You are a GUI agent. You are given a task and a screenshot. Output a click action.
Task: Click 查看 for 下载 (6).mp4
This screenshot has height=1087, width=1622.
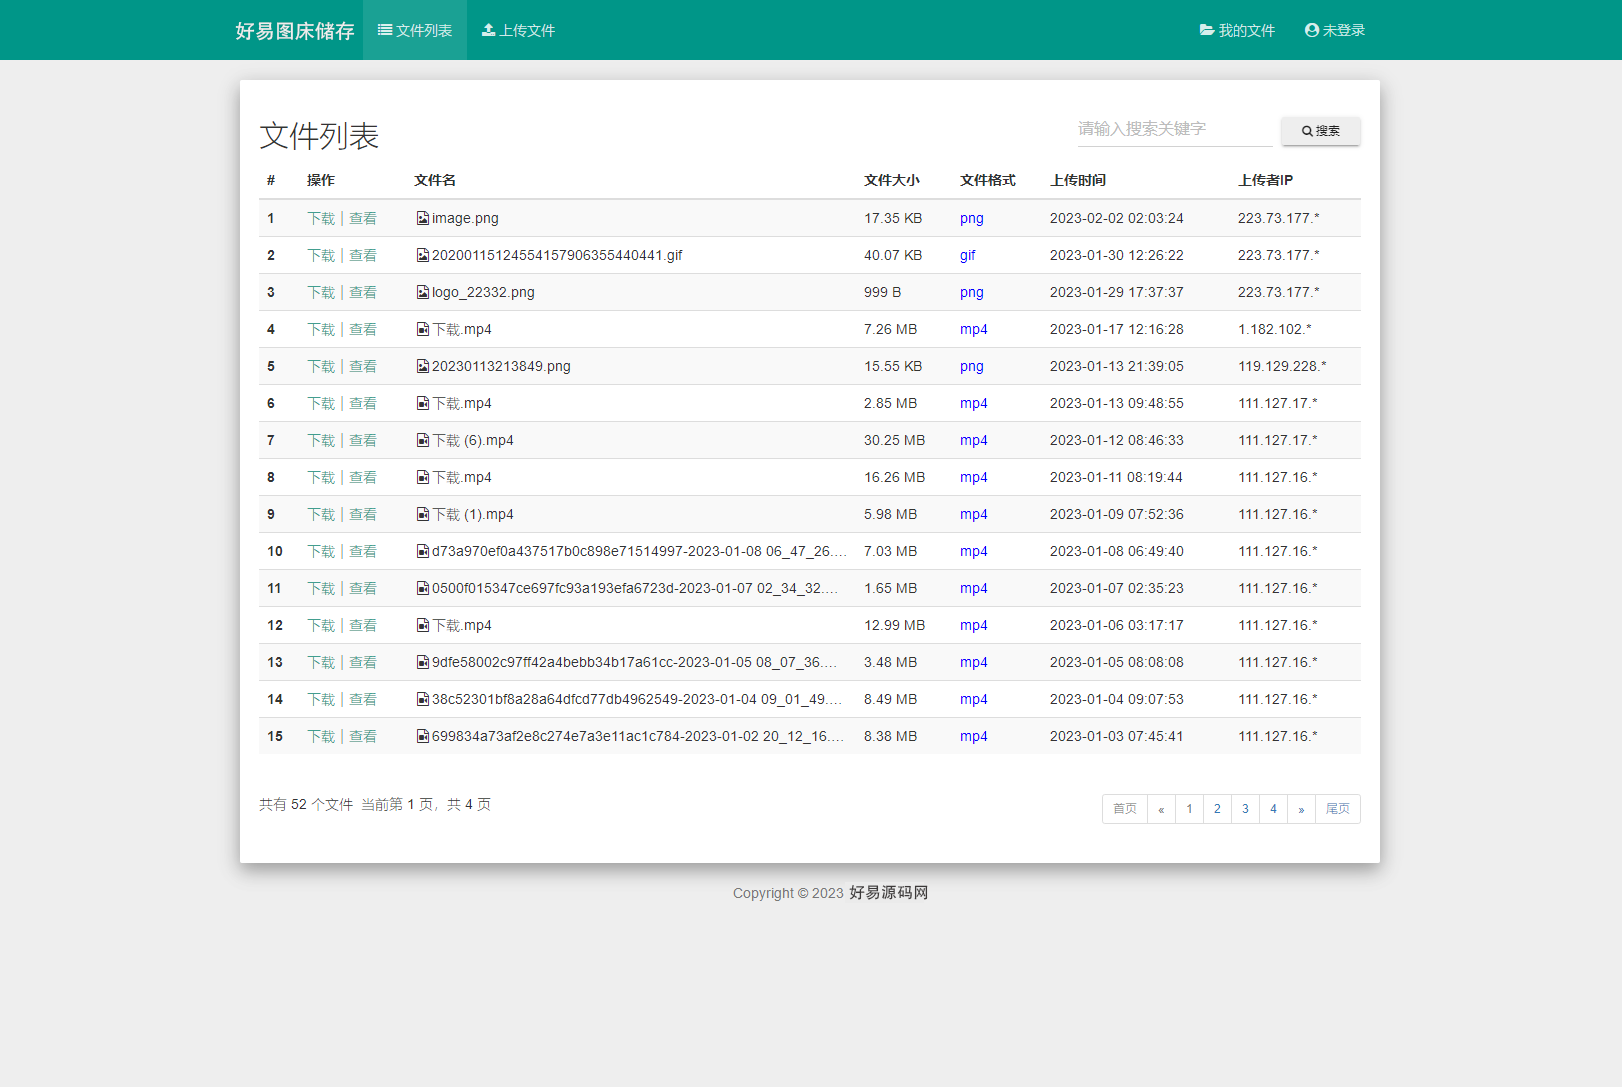(x=363, y=440)
